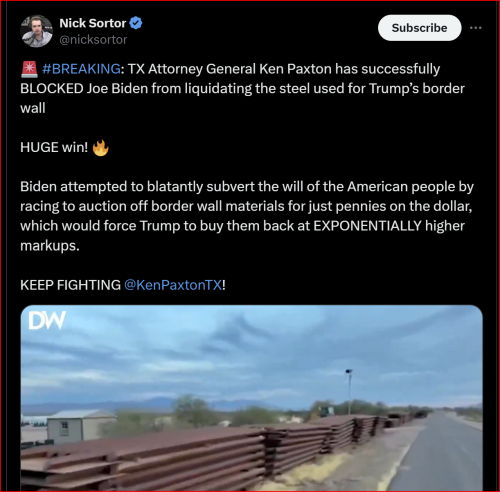Click the red siren emoji

click(x=29, y=69)
